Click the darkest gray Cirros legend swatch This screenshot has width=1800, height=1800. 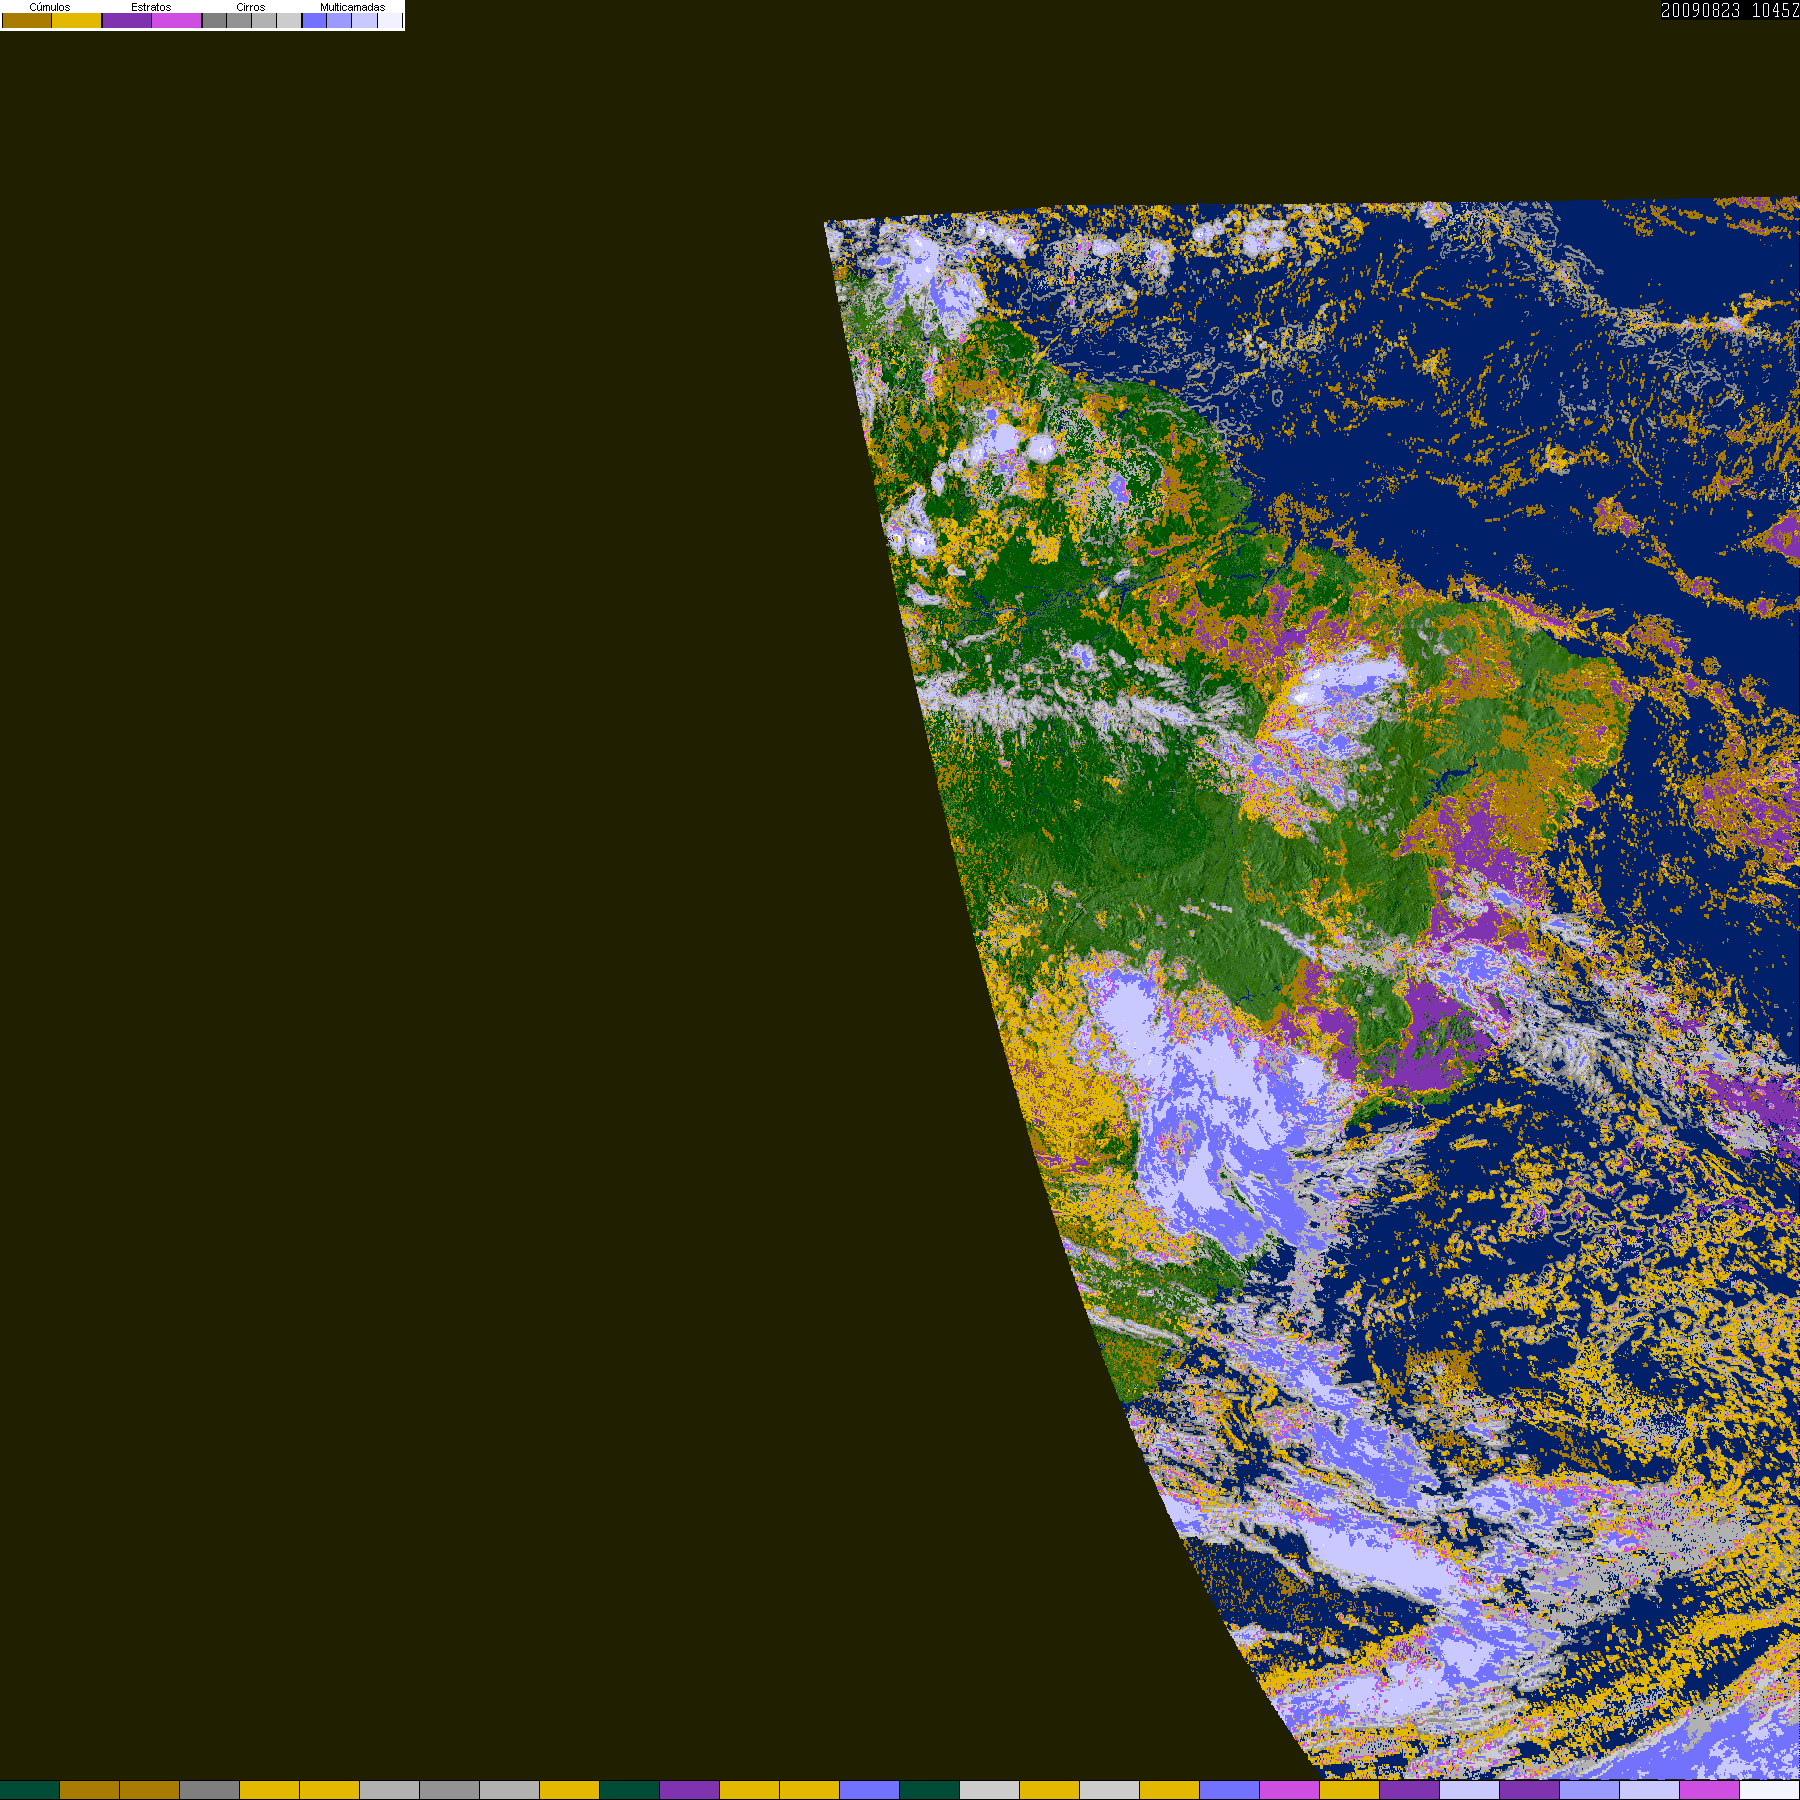click(x=215, y=21)
